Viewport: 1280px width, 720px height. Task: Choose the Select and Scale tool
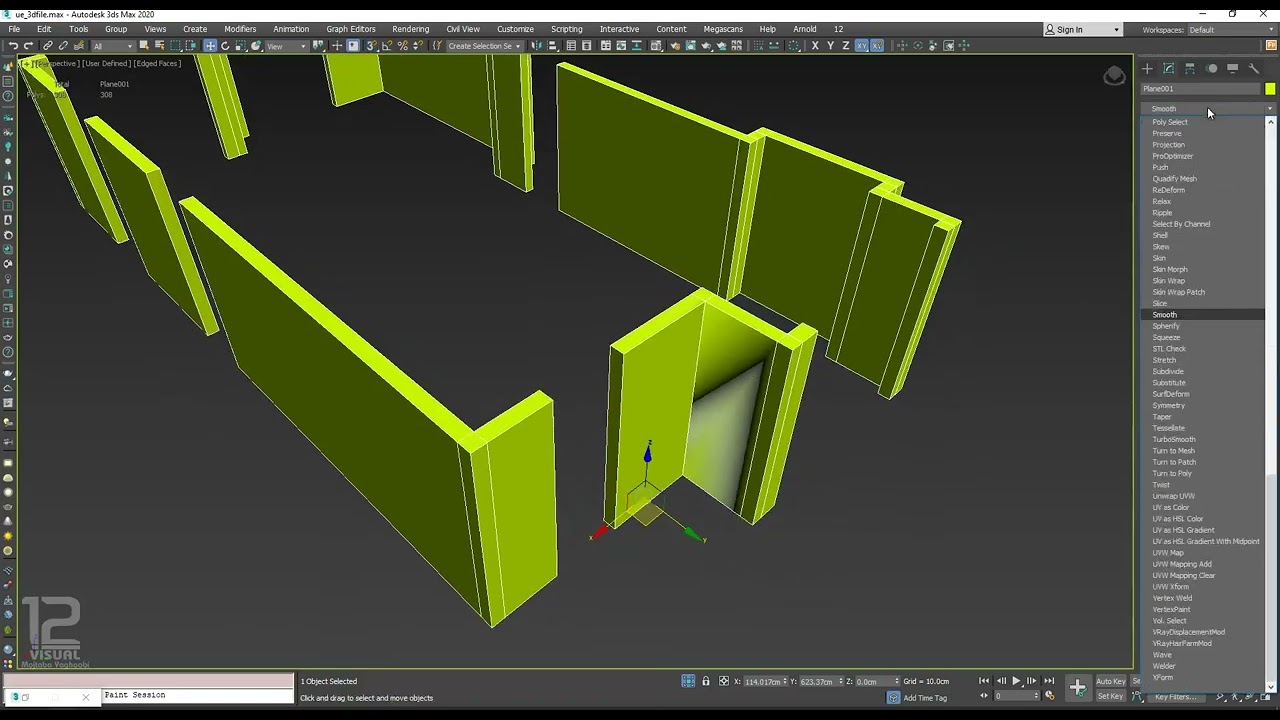[241, 46]
